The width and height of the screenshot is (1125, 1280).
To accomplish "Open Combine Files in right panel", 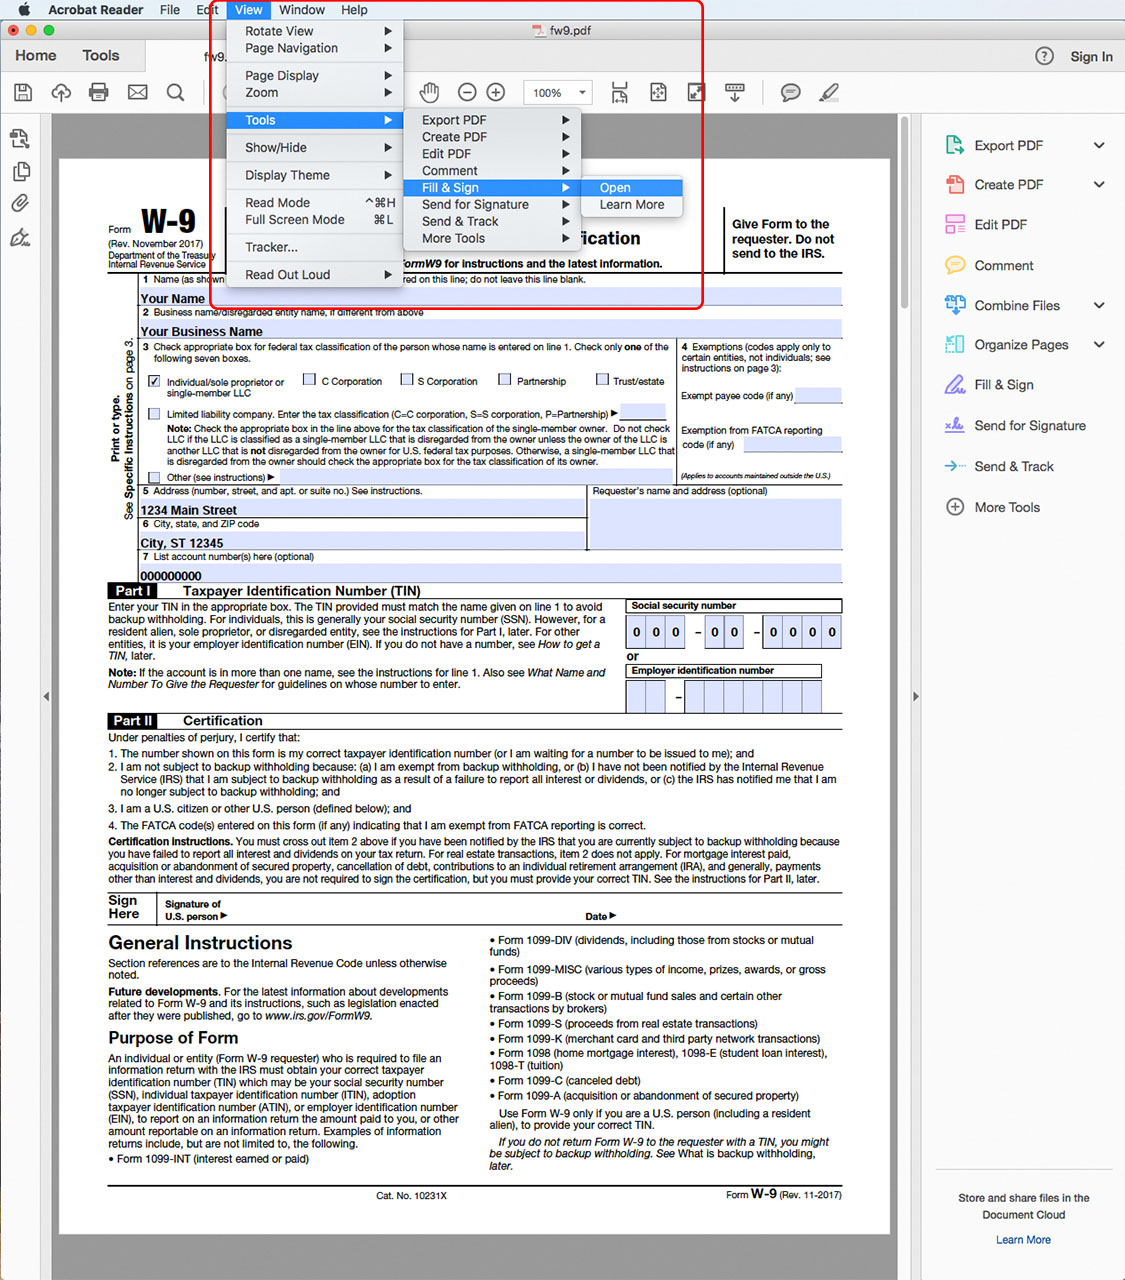I will (x=1016, y=306).
